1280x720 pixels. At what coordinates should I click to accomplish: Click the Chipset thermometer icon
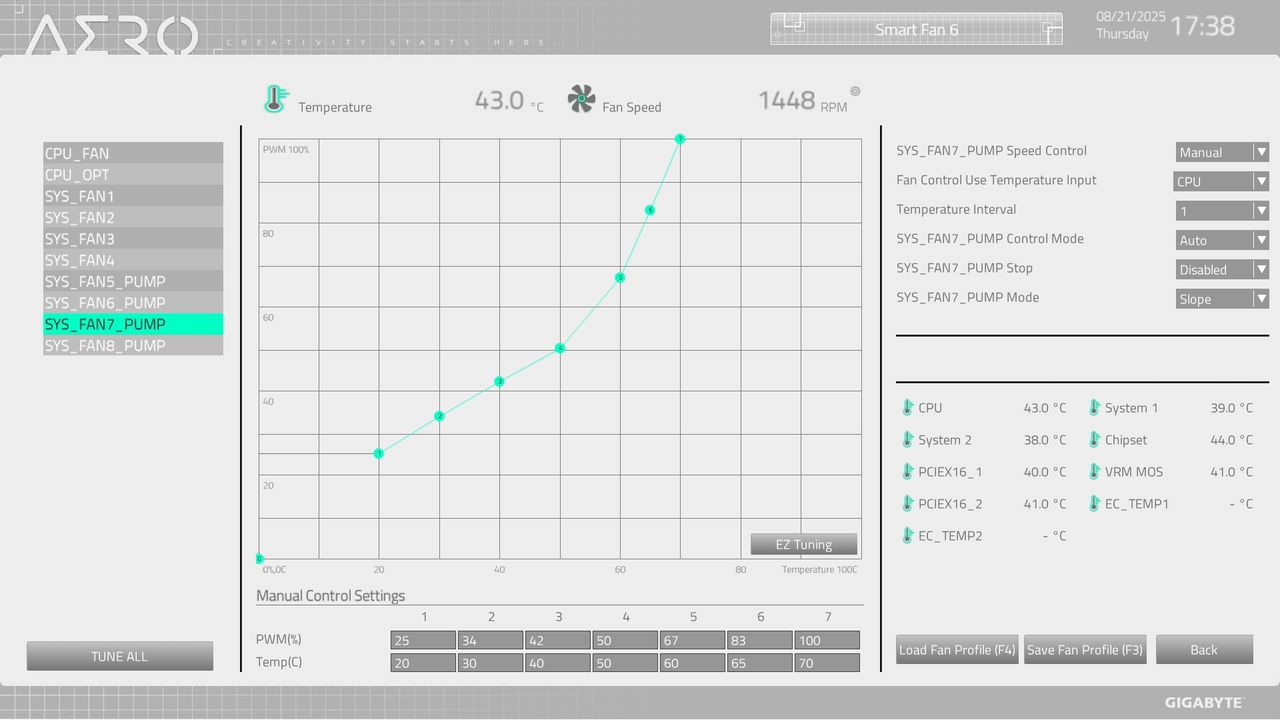coord(1095,440)
